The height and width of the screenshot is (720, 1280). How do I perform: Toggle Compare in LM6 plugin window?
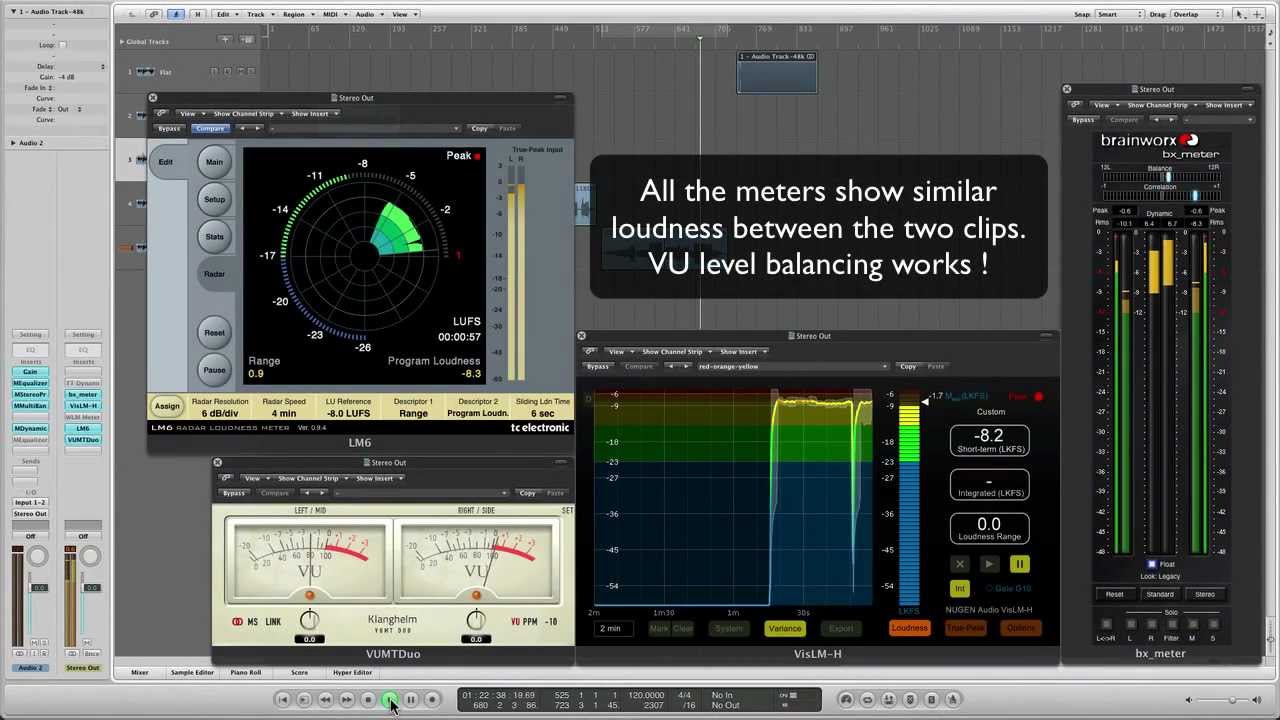210,128
